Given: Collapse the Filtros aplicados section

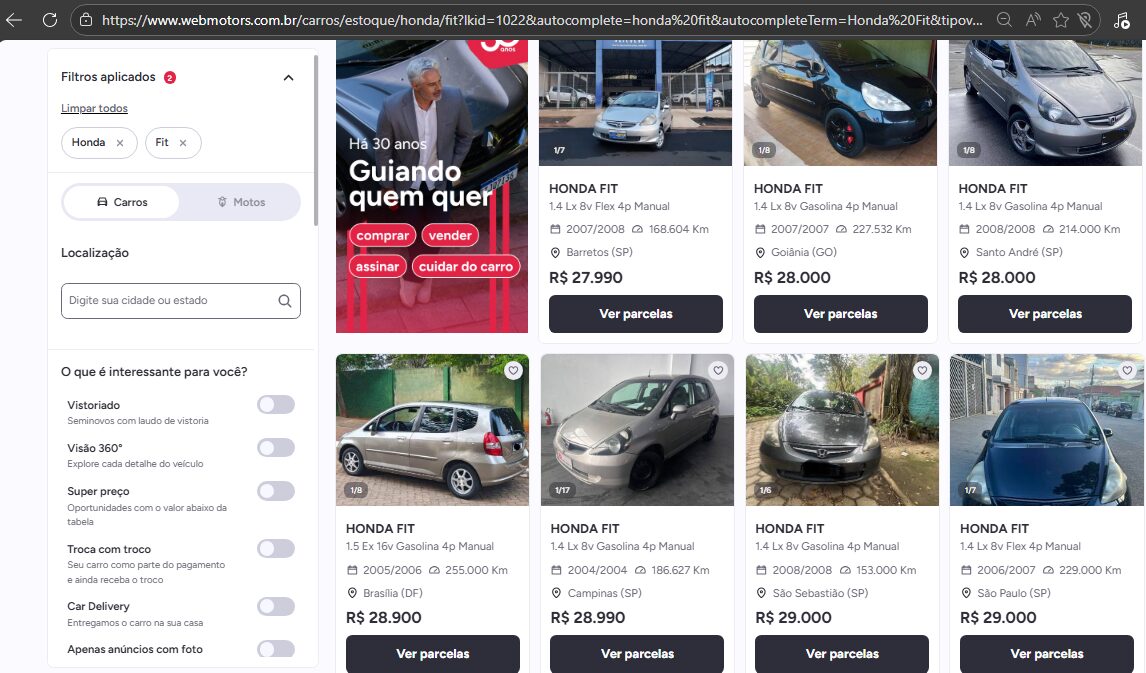Looking at the screenshot, I should [289, 77].
